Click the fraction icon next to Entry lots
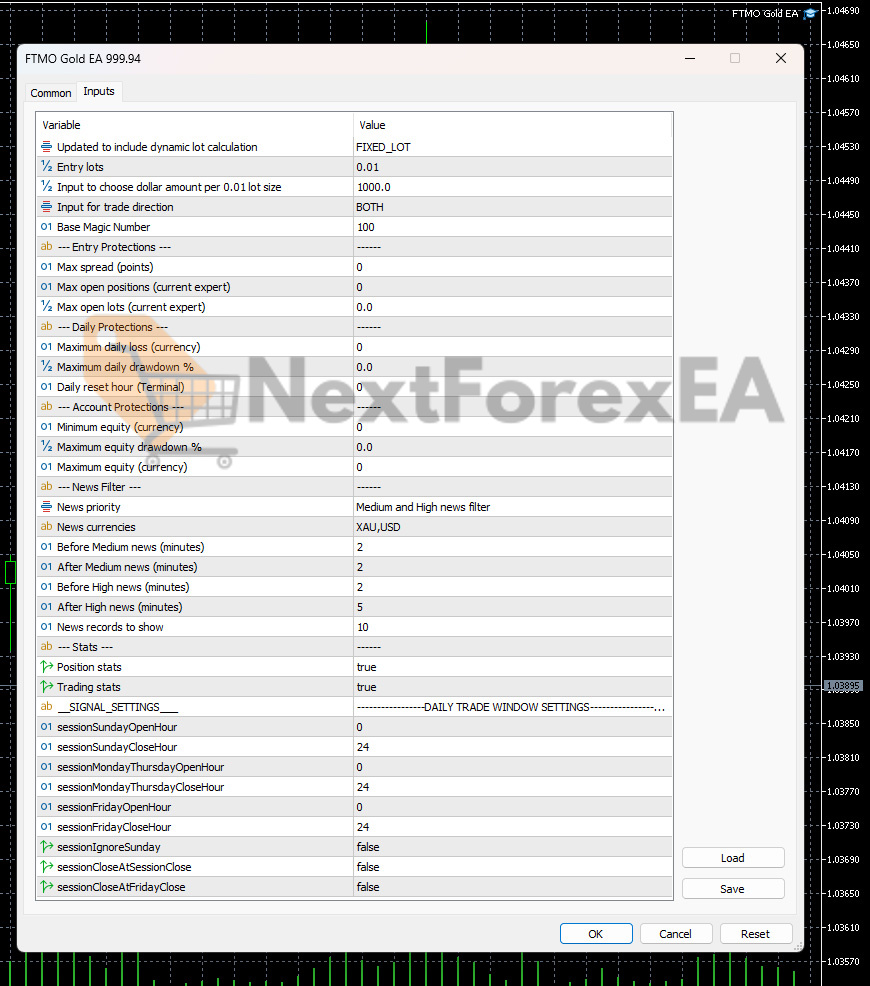The height and width of the screenshot is (986, 870). (46, 167)
